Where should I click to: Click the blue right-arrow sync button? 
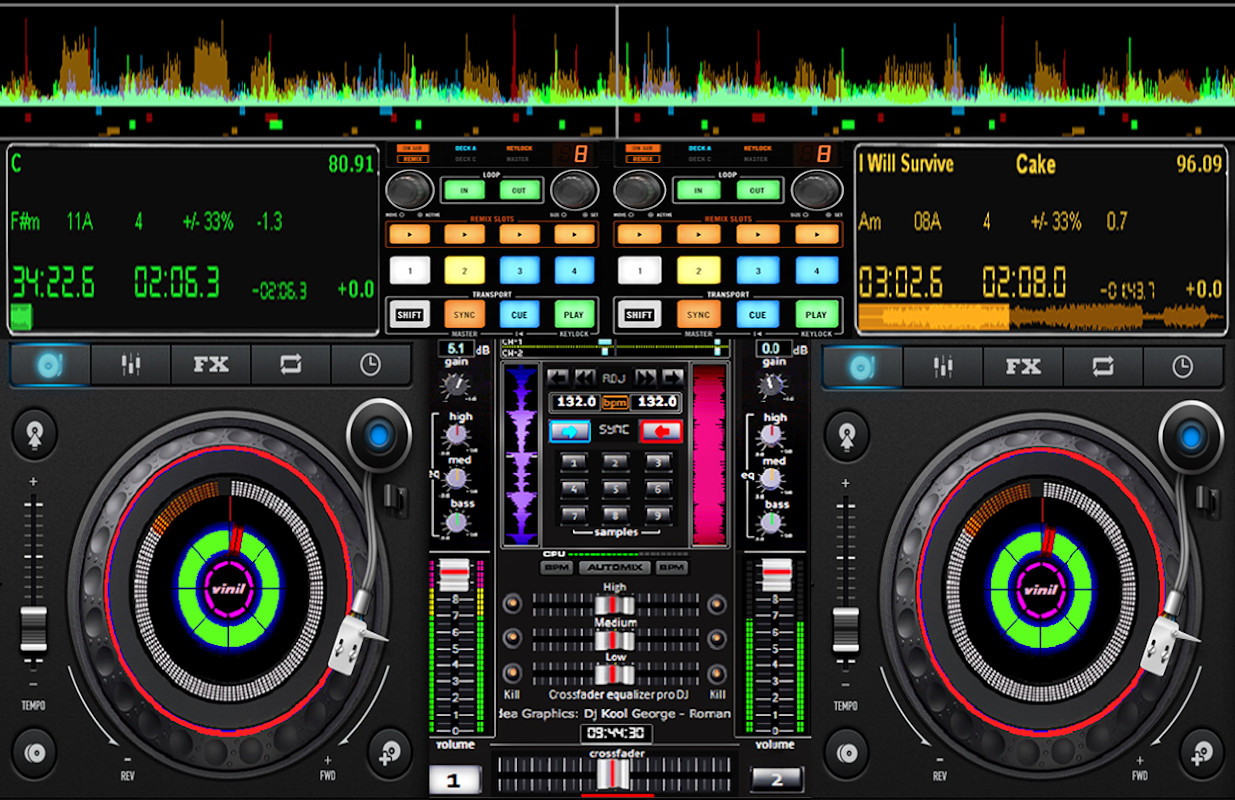coord(570,431)
